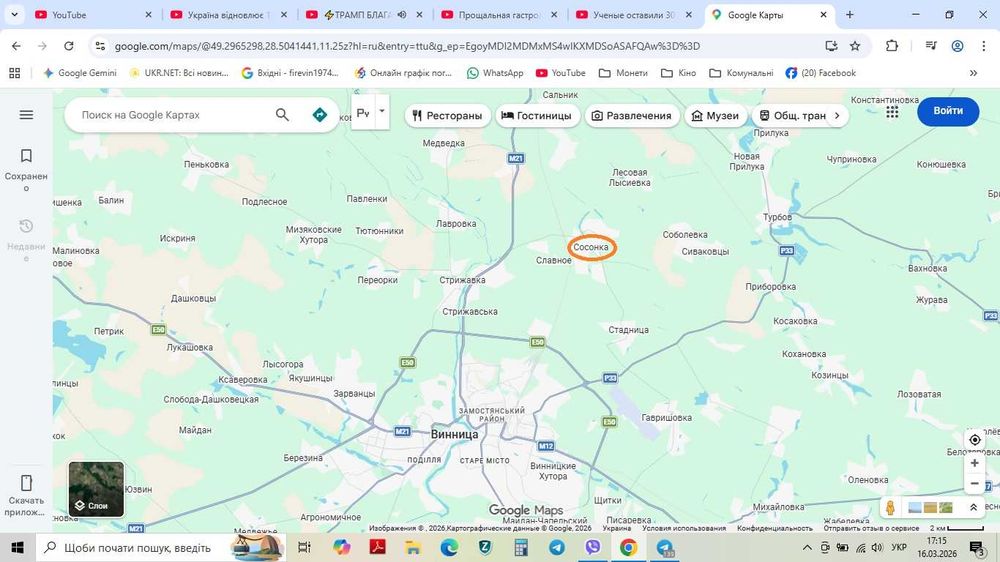Click the Windows taskbar search box
The height and width of the screenshot is (562, 1000).
(x=159, y=547)
